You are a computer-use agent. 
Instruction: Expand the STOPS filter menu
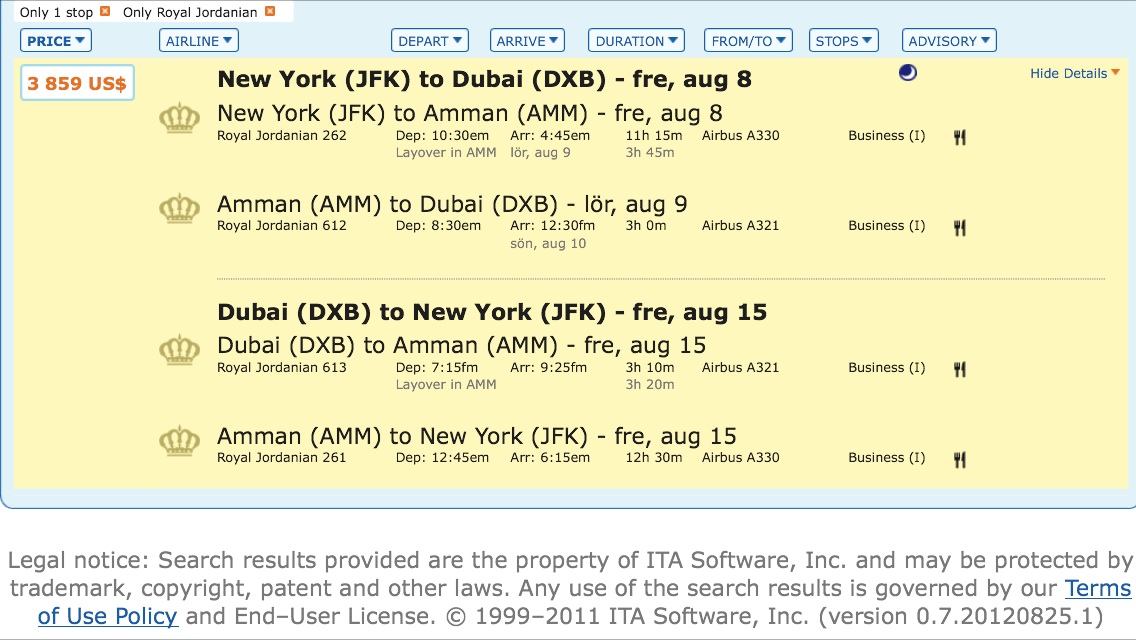tap(844, 41)
